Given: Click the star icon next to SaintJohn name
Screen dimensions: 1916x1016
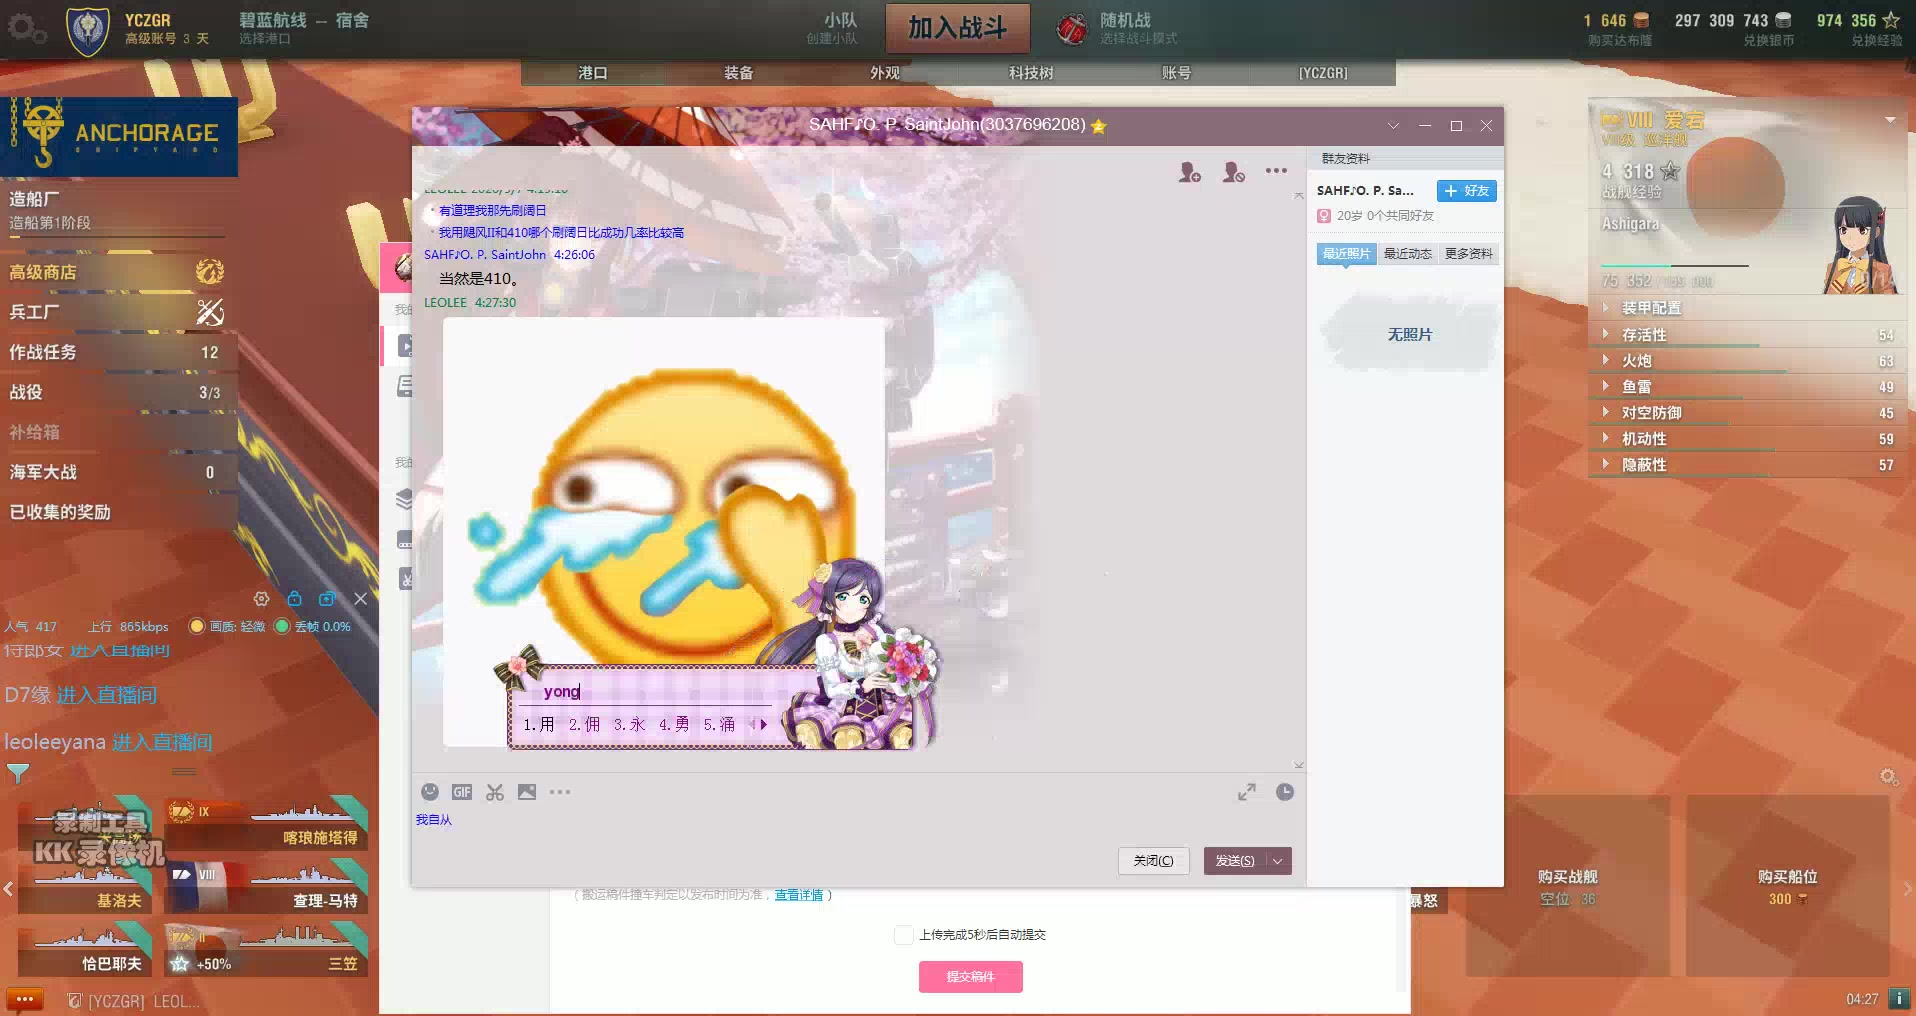Looking at the screenshot, I should pos(1099,126).
